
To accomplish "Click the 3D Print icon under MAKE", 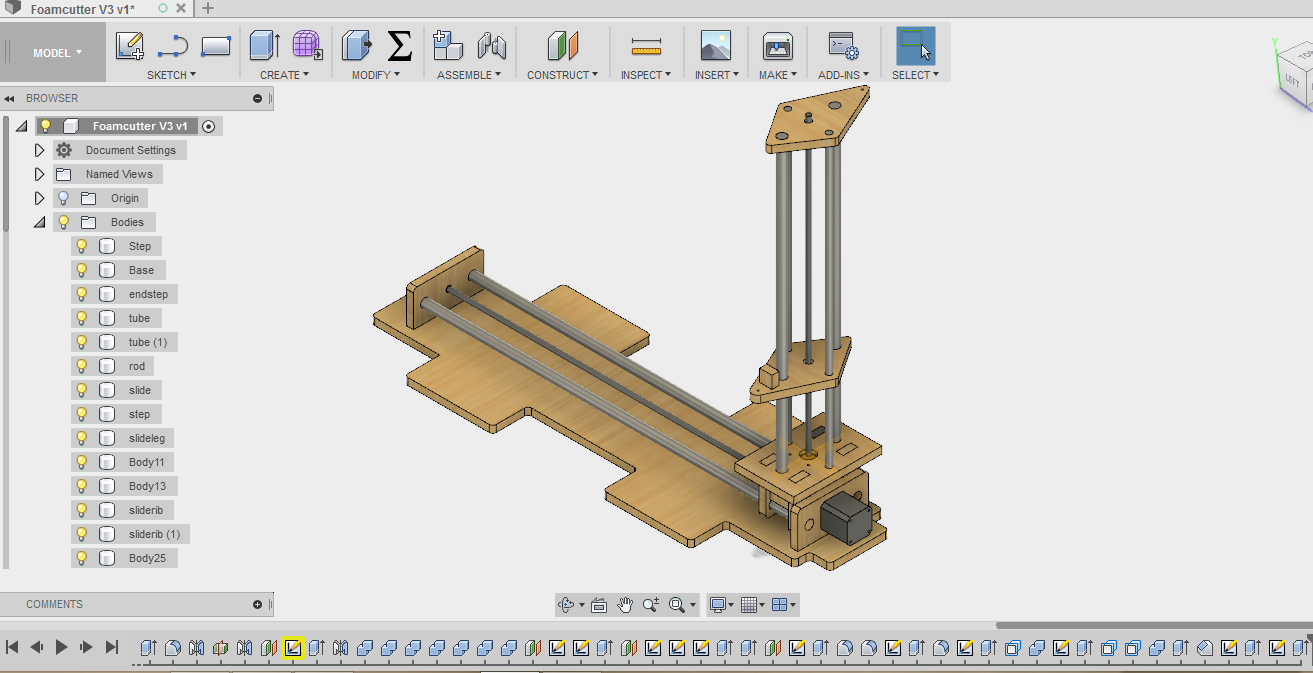I will (777, 45).
